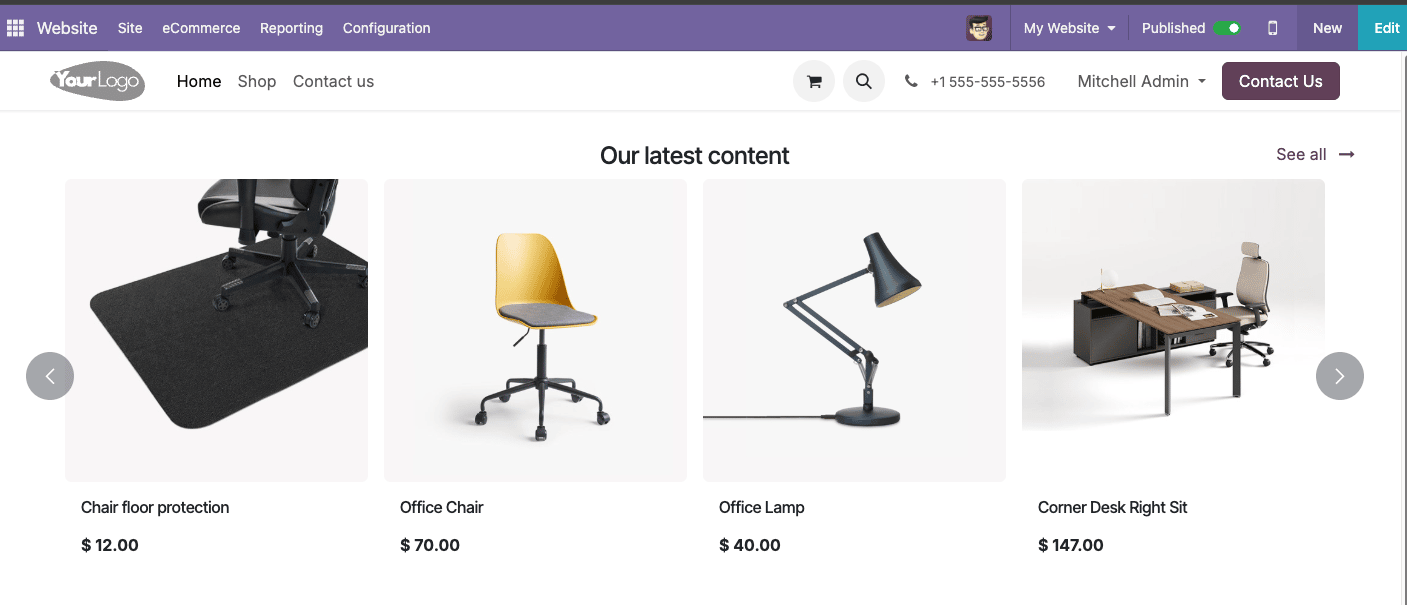The height and width of the screenshot is (605, 1407).
Task: Show next carousel products
Action: 1339,376
